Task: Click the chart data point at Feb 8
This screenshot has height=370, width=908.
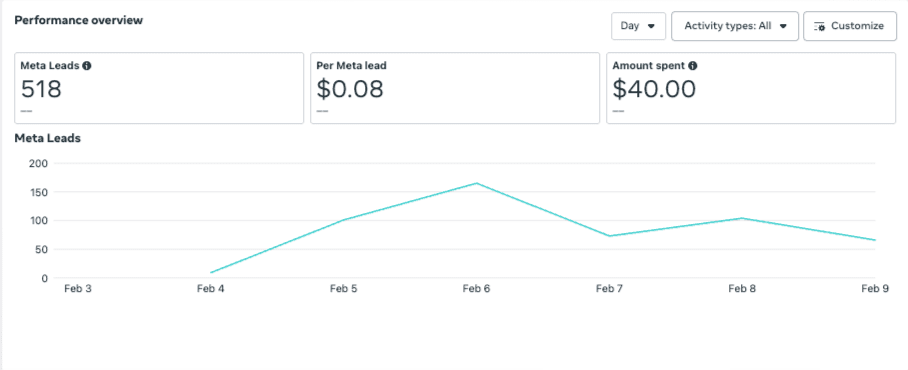Action: (742, 218)
